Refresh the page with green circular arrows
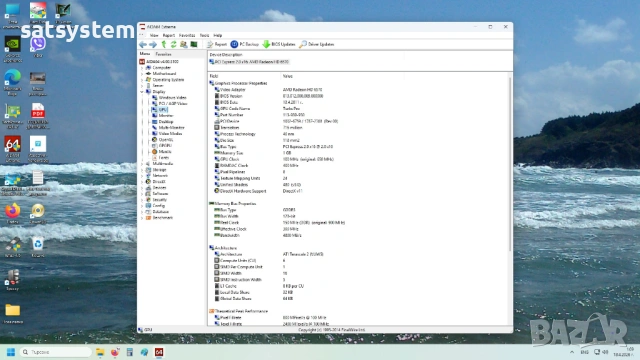This screenshot has width=640, height=360. tap(173, 44)
